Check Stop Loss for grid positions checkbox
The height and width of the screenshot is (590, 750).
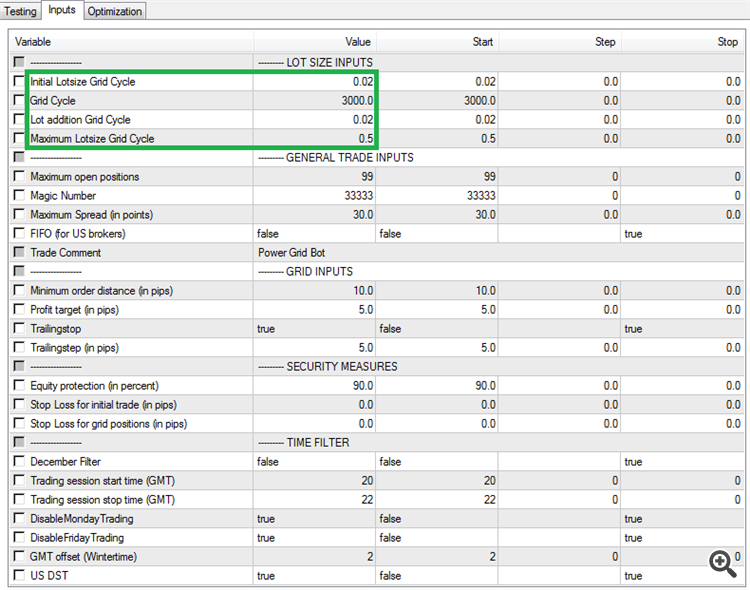[19, 423]
